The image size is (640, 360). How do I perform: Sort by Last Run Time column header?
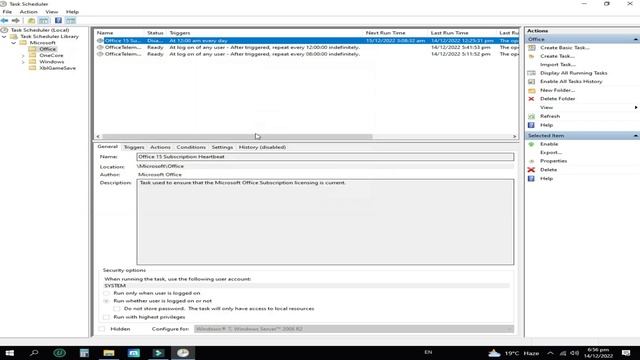(449, 33)
